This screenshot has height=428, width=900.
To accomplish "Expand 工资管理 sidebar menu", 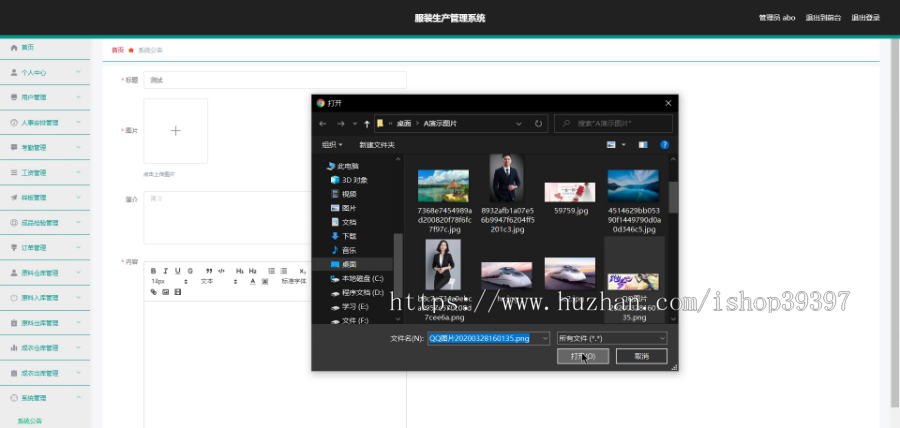I will 45,173.
